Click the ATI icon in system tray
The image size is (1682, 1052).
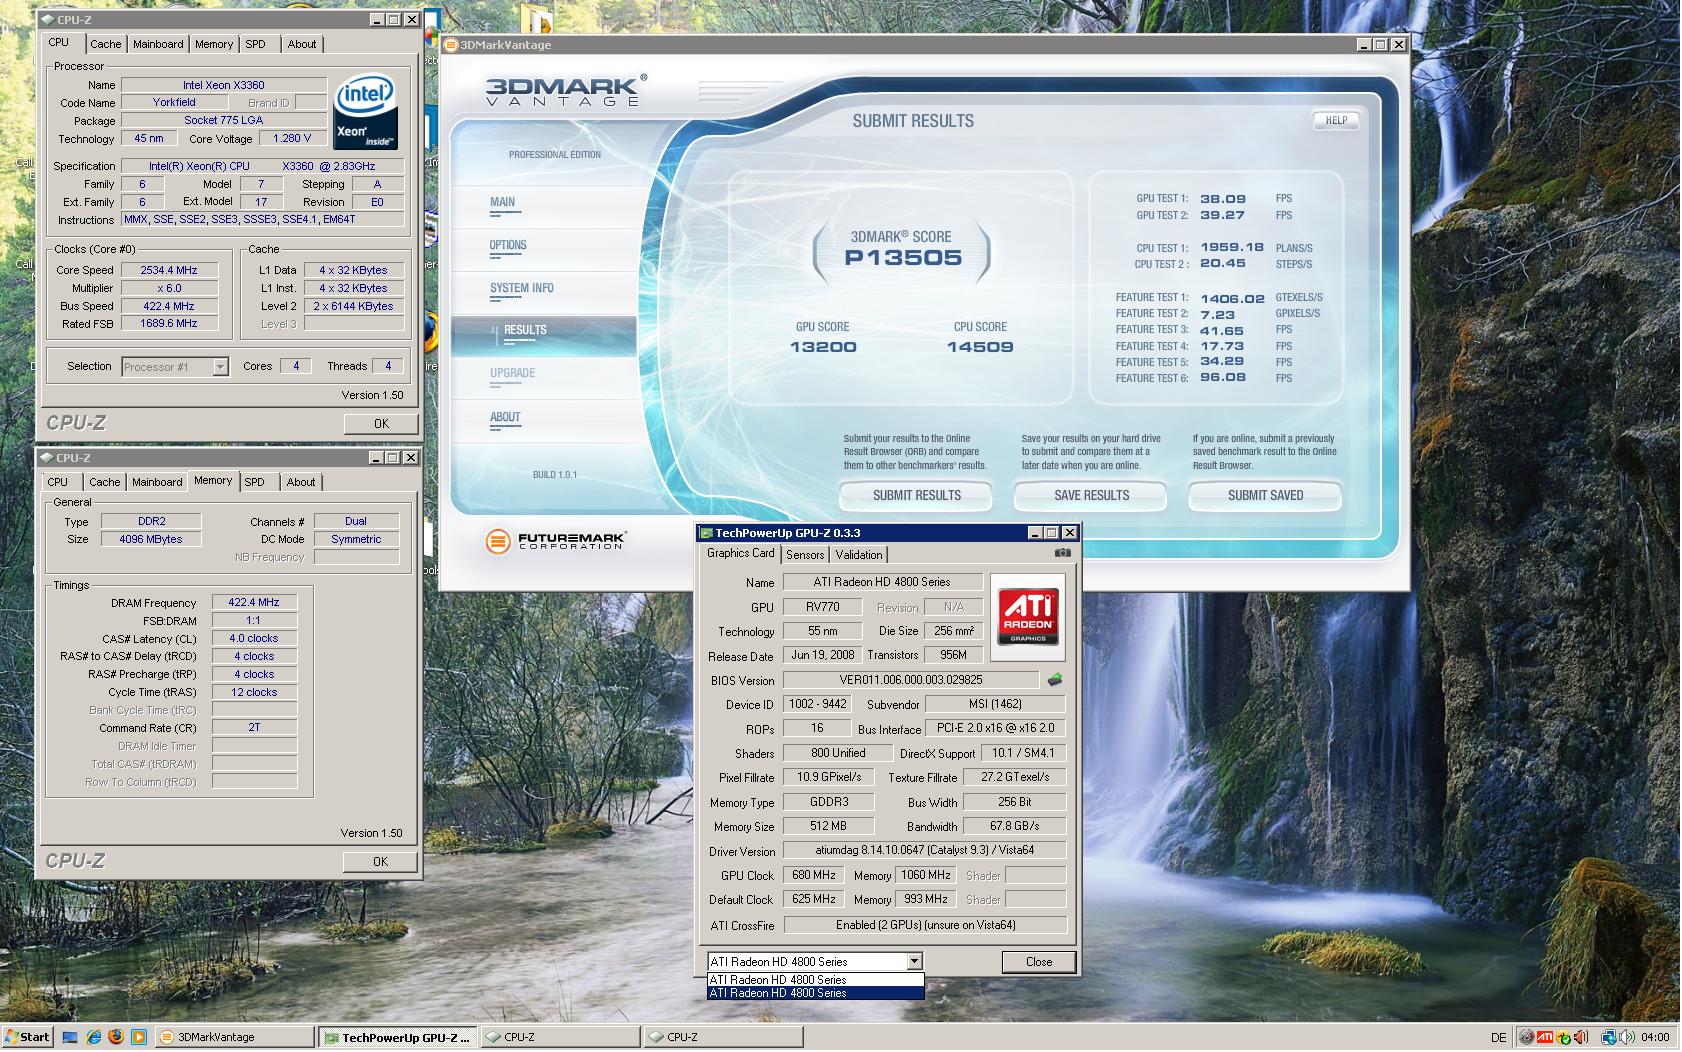click(x=1544, y=1037)
